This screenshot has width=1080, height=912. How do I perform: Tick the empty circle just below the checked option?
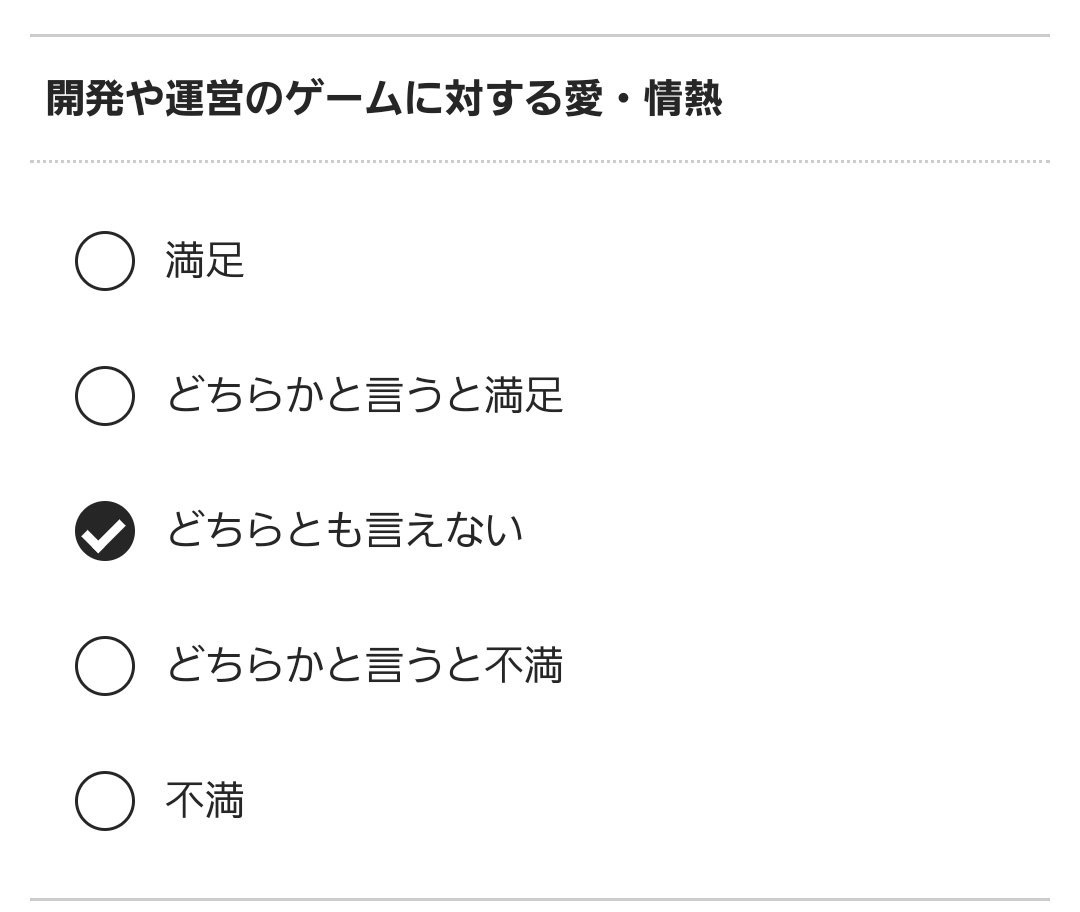(105, 666)
